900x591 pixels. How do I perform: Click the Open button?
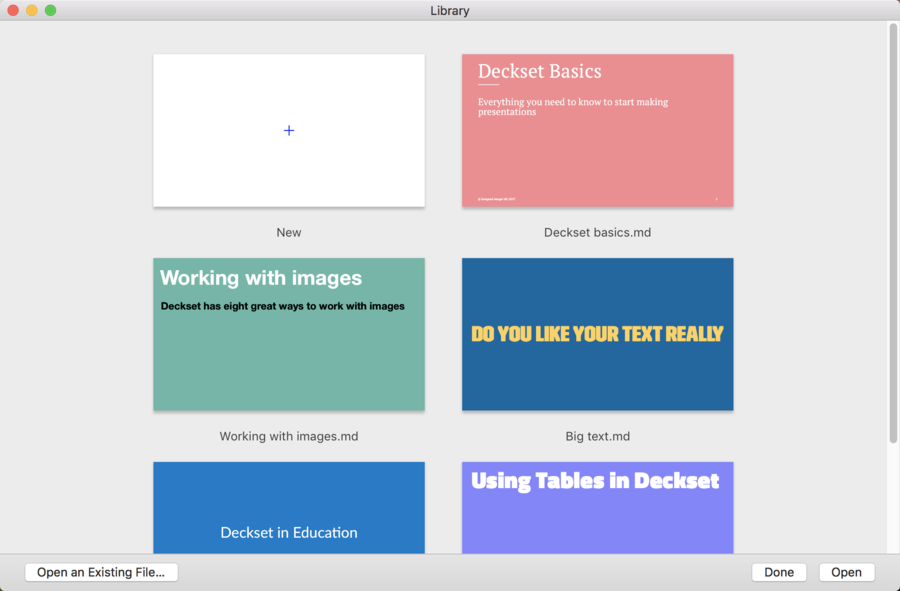tap(846, 572)
